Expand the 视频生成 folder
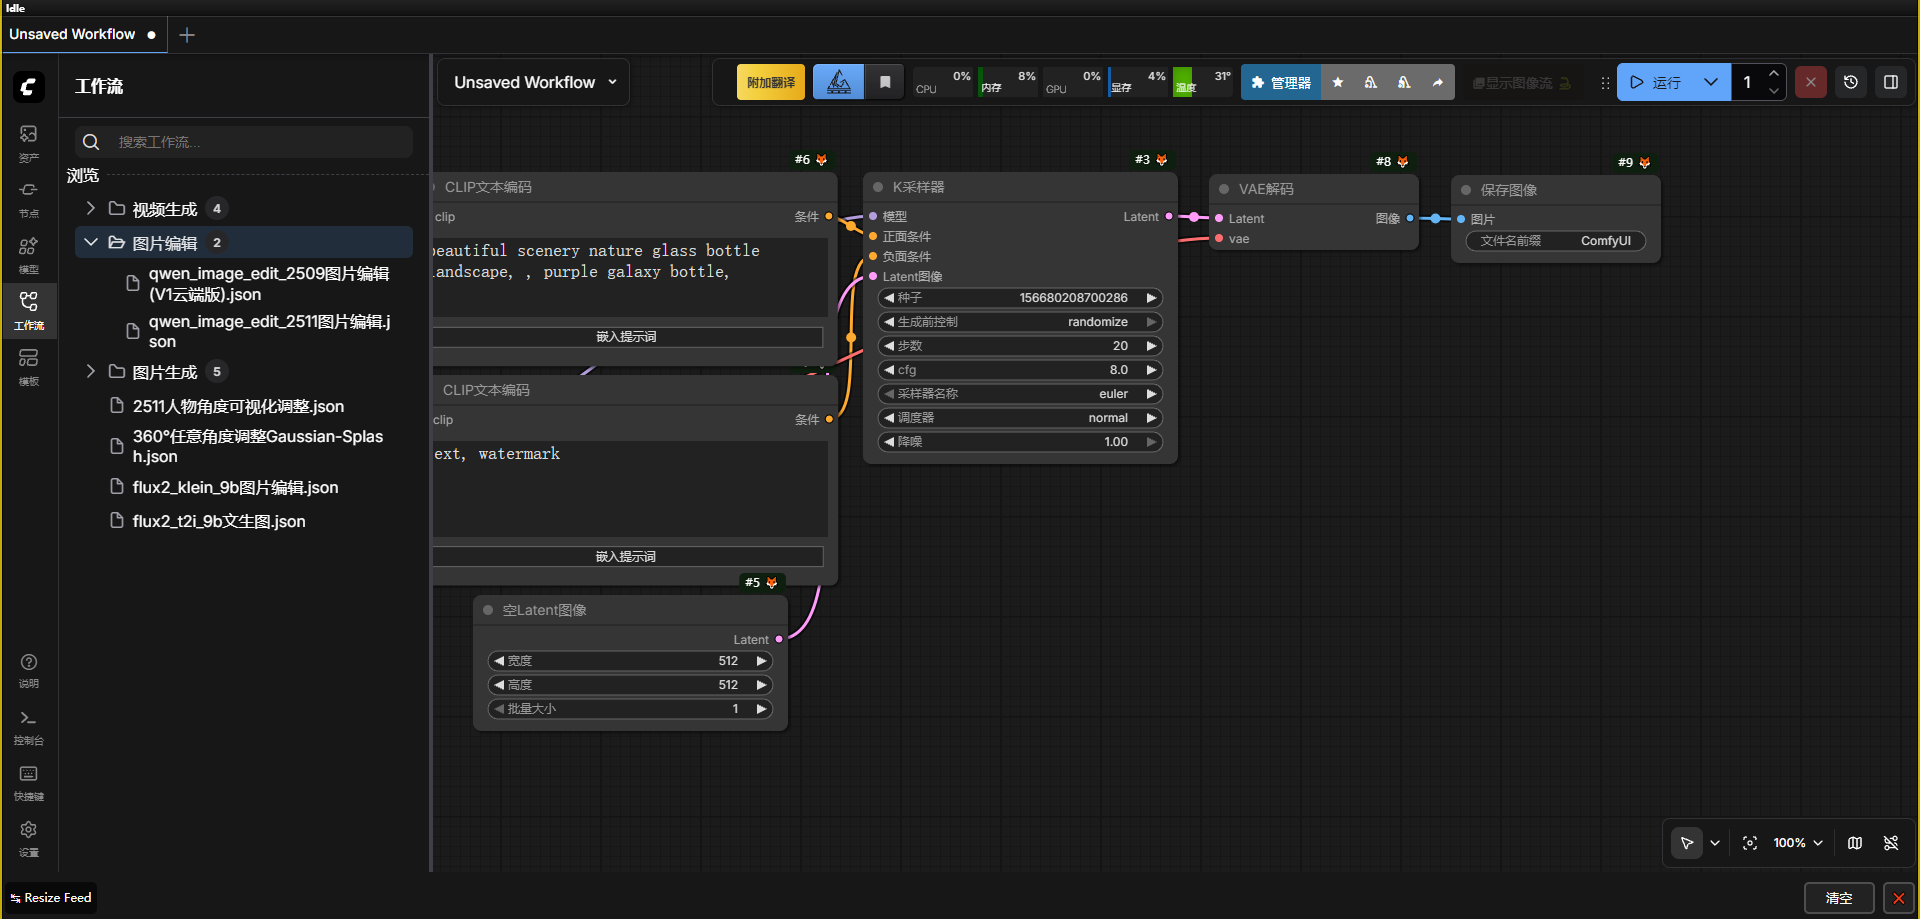This screenshot has height=919, width=1920. [91, 208]
